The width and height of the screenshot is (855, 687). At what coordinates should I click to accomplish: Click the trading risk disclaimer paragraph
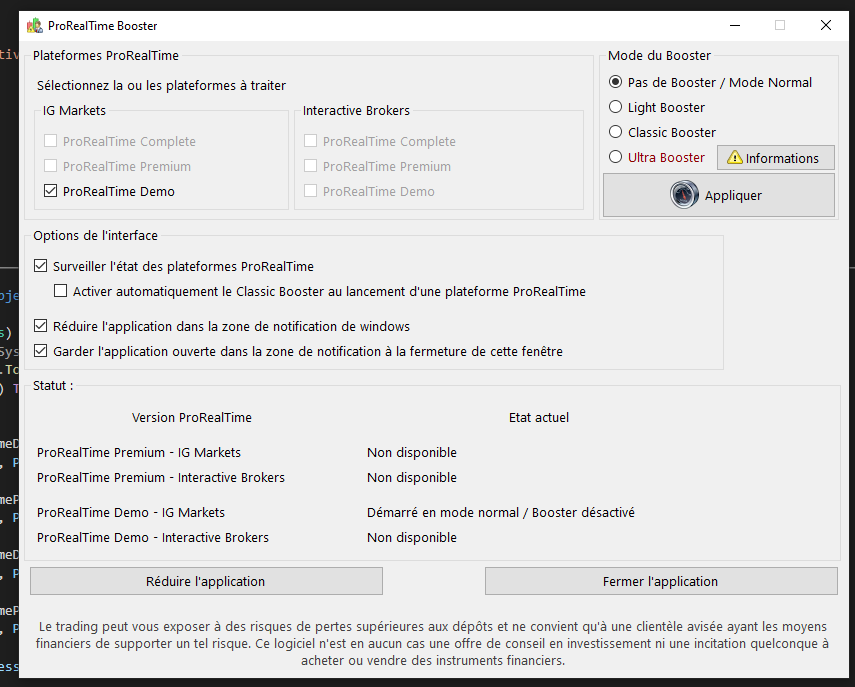pos(432,643)
